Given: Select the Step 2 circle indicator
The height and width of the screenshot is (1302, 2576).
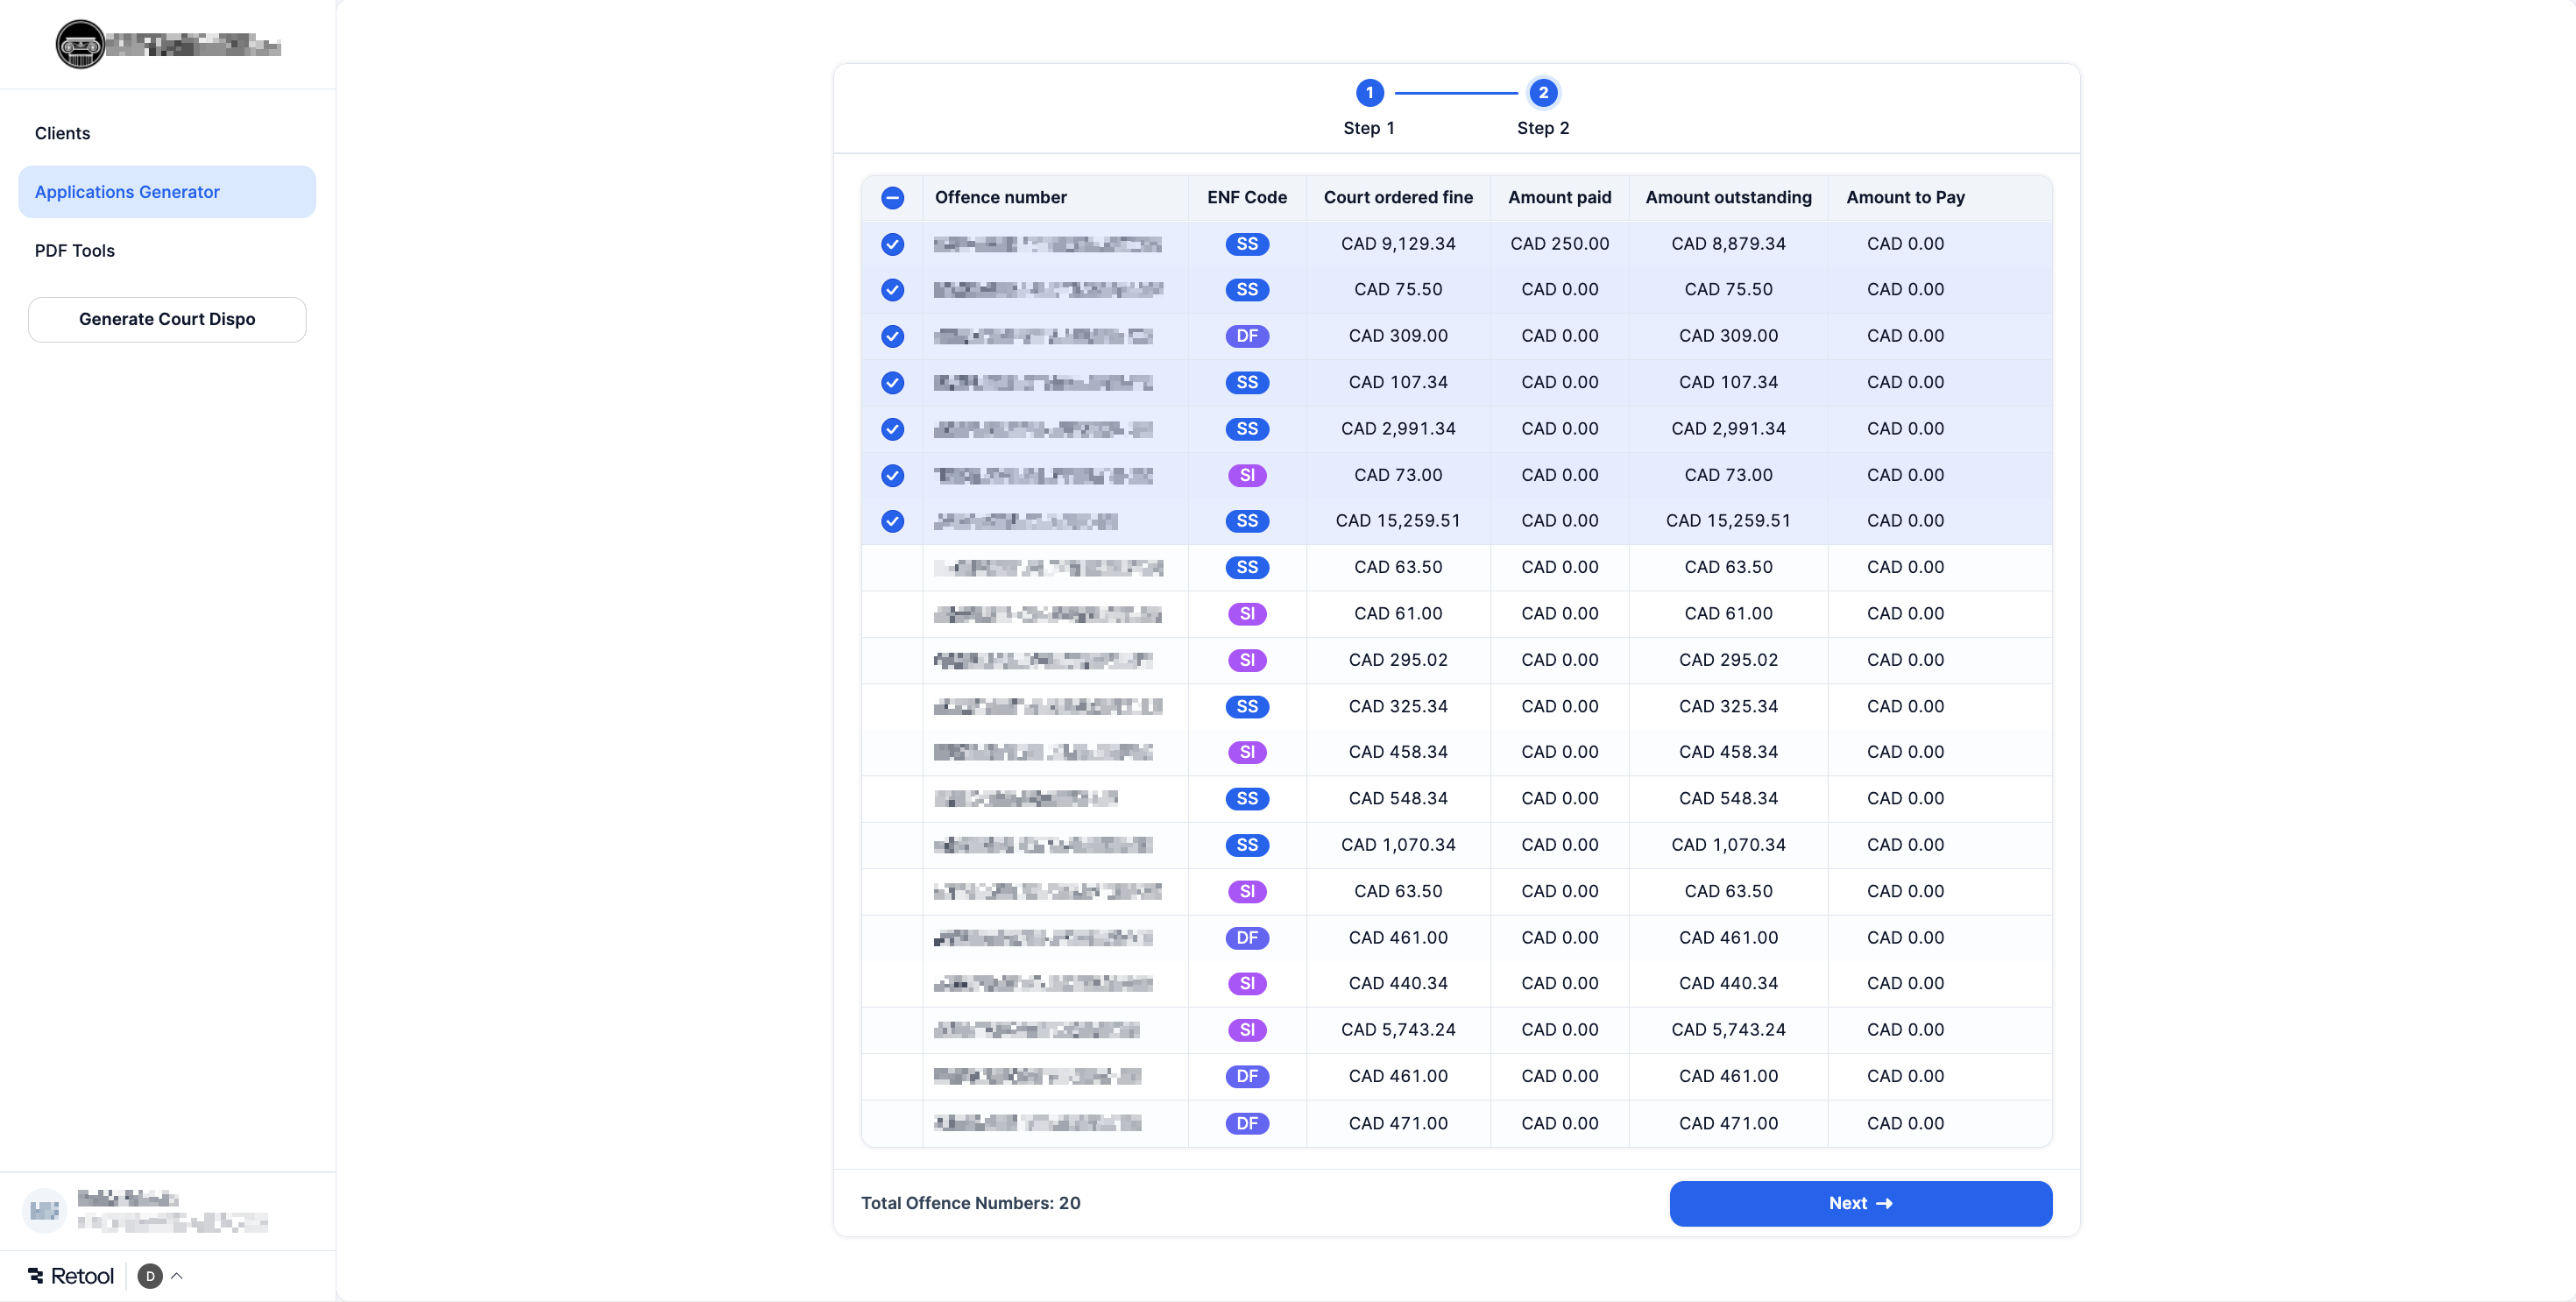Looking at the screenshot, I should [x=1543, y=93].
